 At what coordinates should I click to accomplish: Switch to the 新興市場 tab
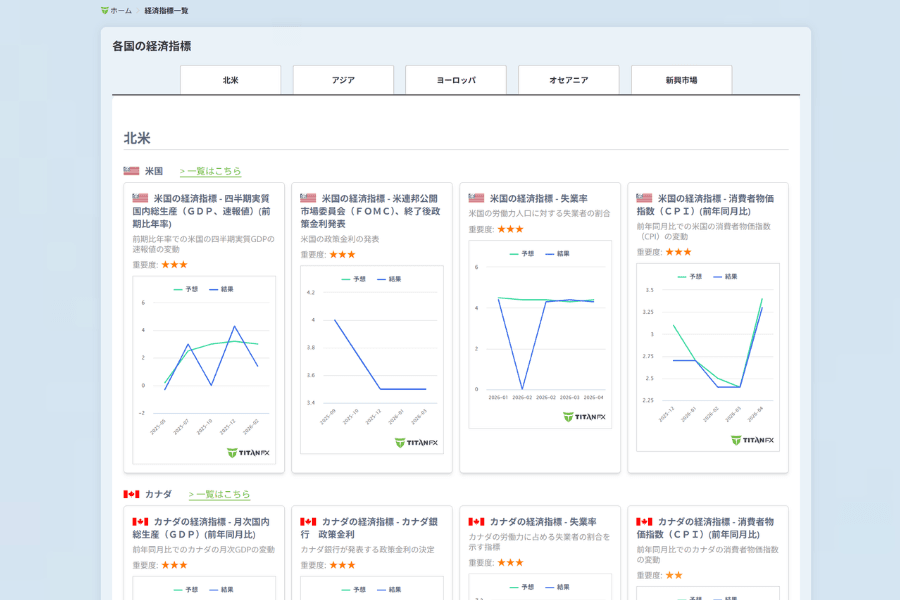coord(681,80)
